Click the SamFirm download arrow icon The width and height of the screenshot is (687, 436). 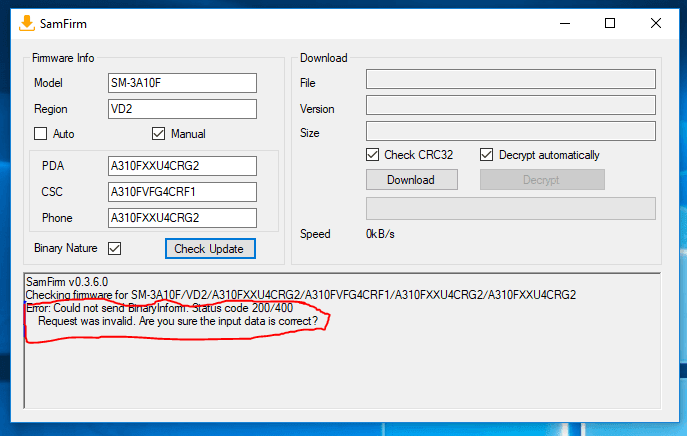(x=27, y=23)
